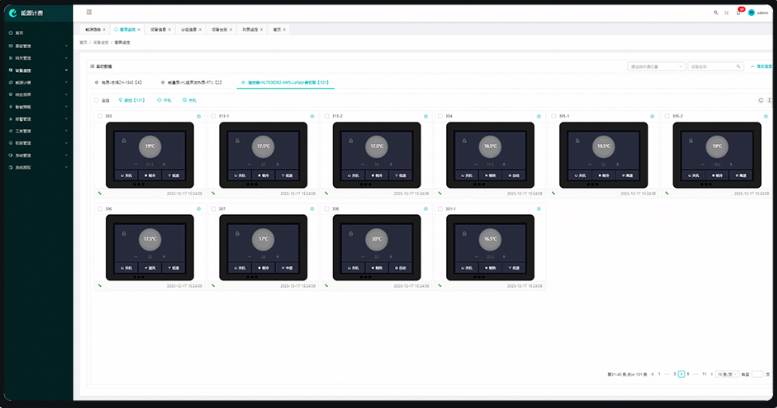Click the search magnifier icon in header
777x408 pixels.
click(716, 12)
